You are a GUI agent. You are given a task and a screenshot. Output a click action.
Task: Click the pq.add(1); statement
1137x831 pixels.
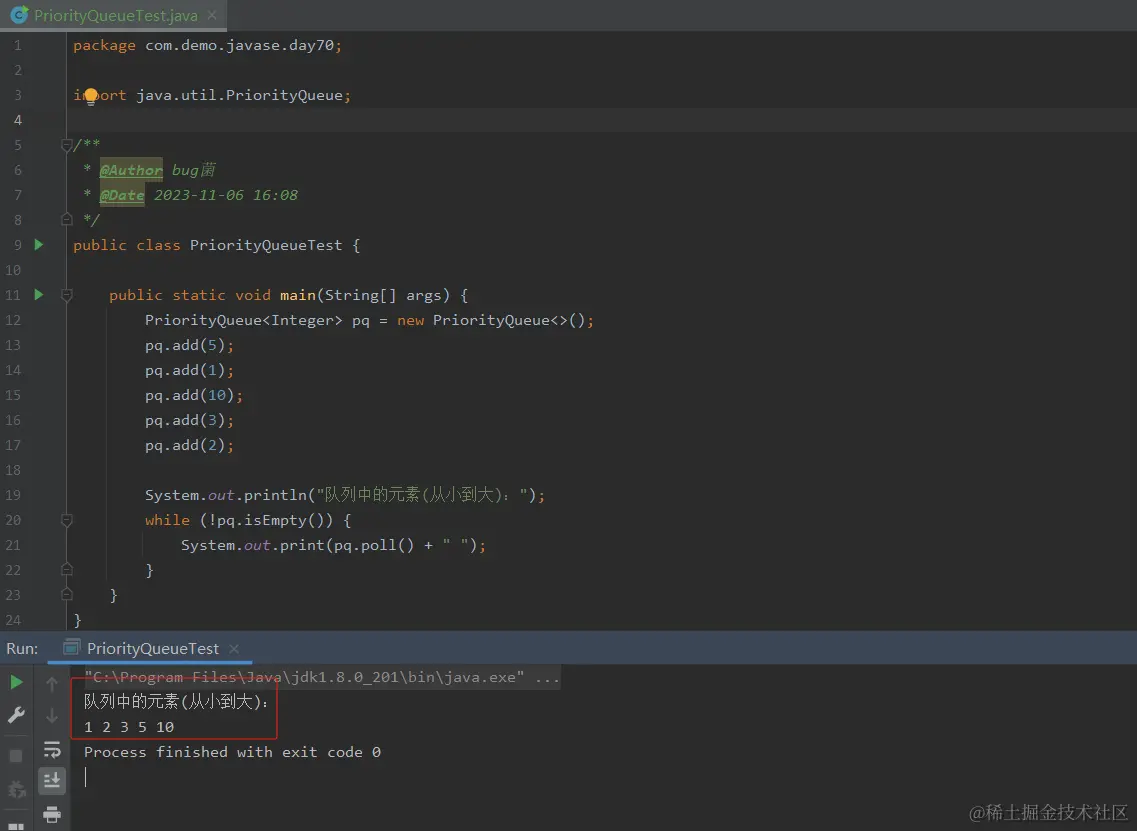click(189, 370)
